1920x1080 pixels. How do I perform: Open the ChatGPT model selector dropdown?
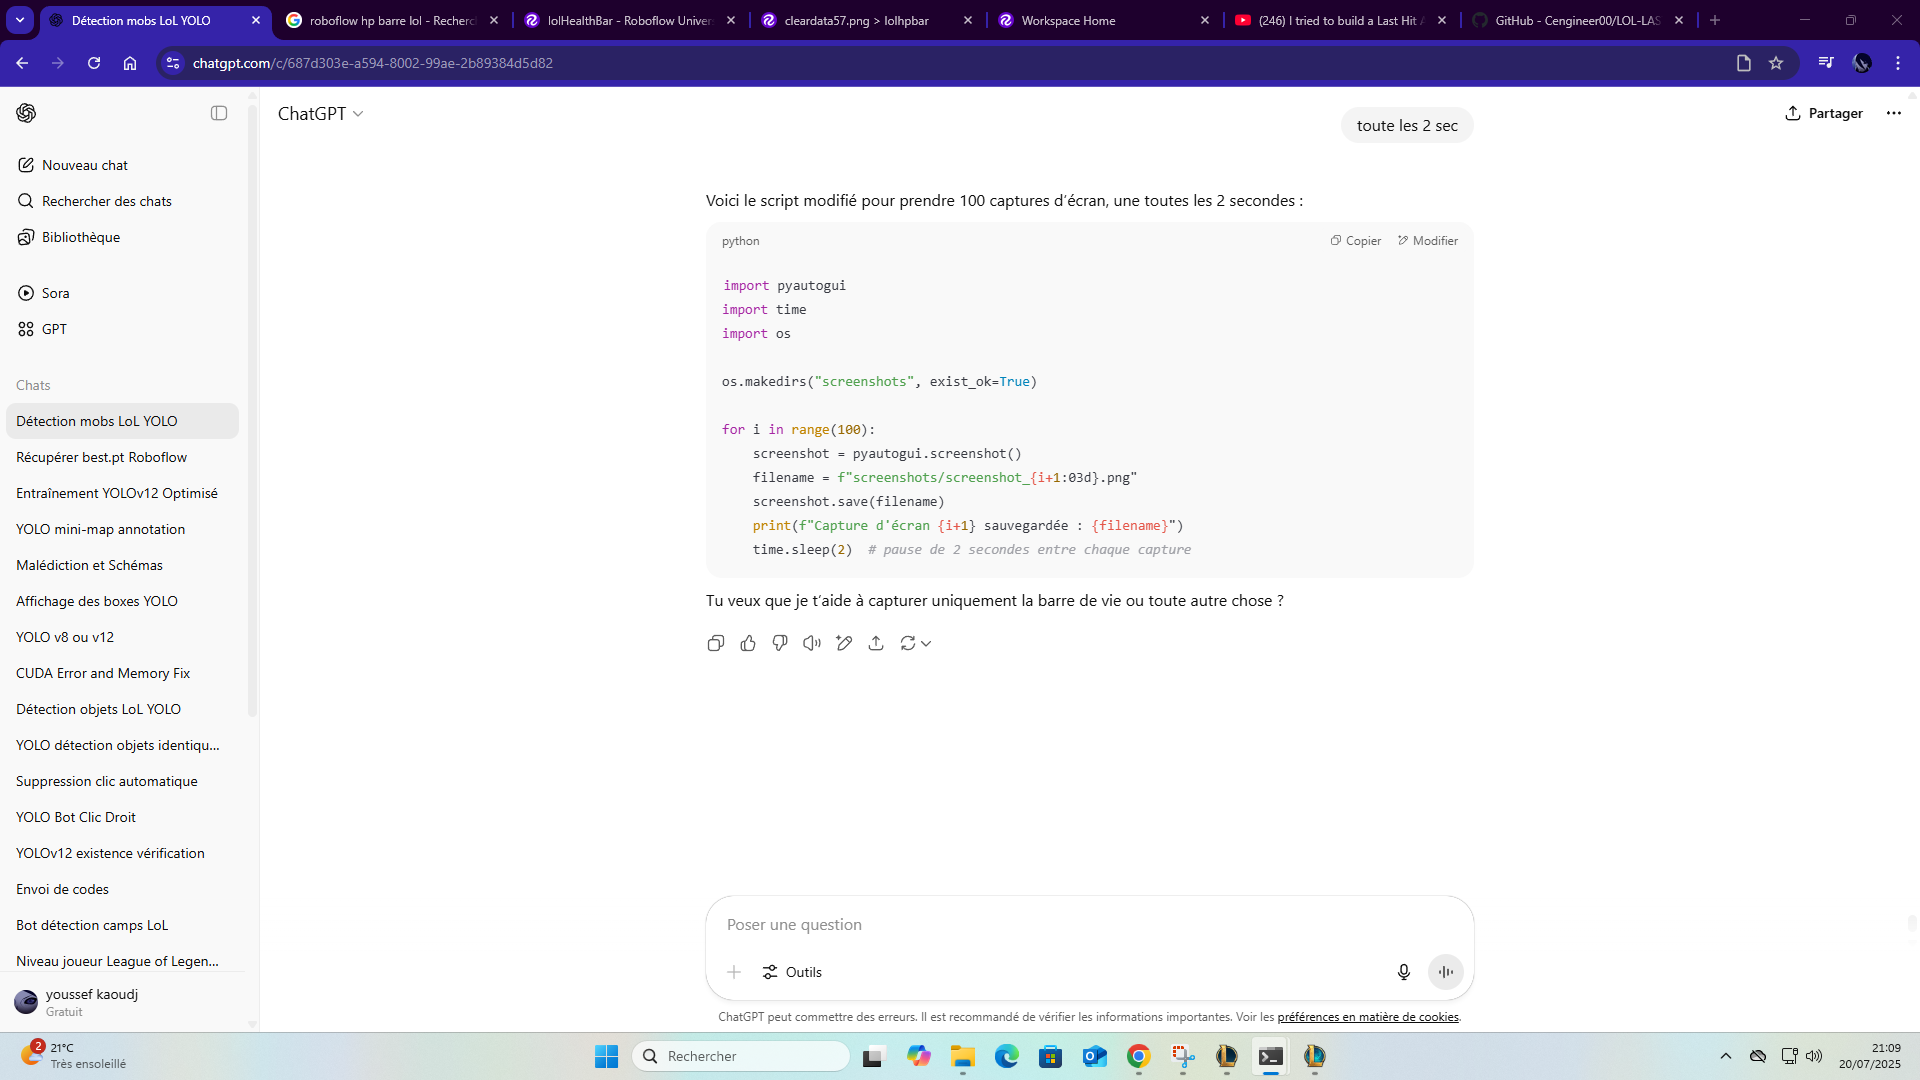point(321,114)
